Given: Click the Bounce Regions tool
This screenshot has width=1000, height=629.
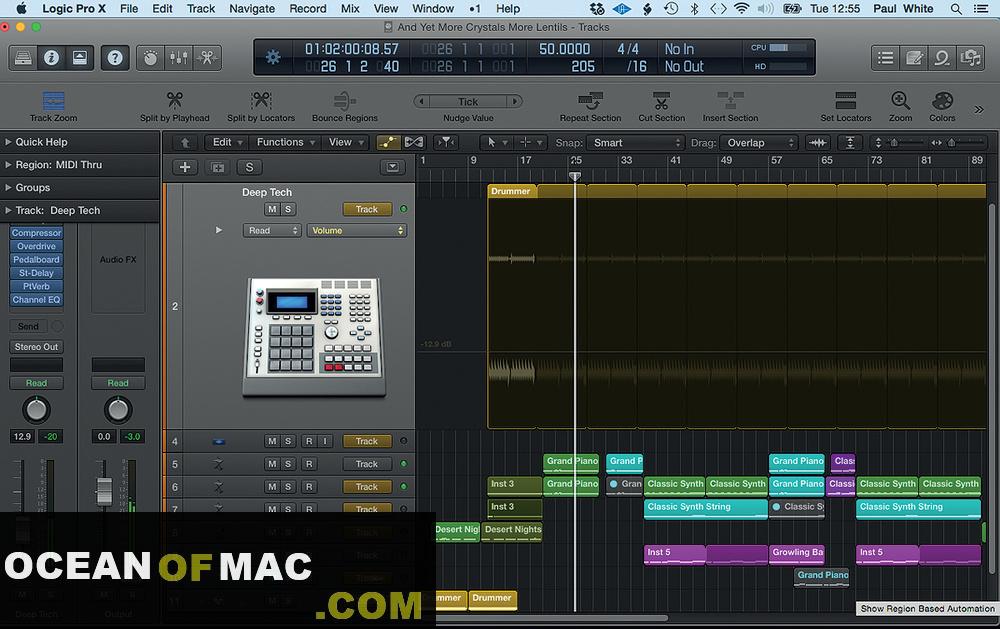Looking at the screenshot, I should pos(345,106).
